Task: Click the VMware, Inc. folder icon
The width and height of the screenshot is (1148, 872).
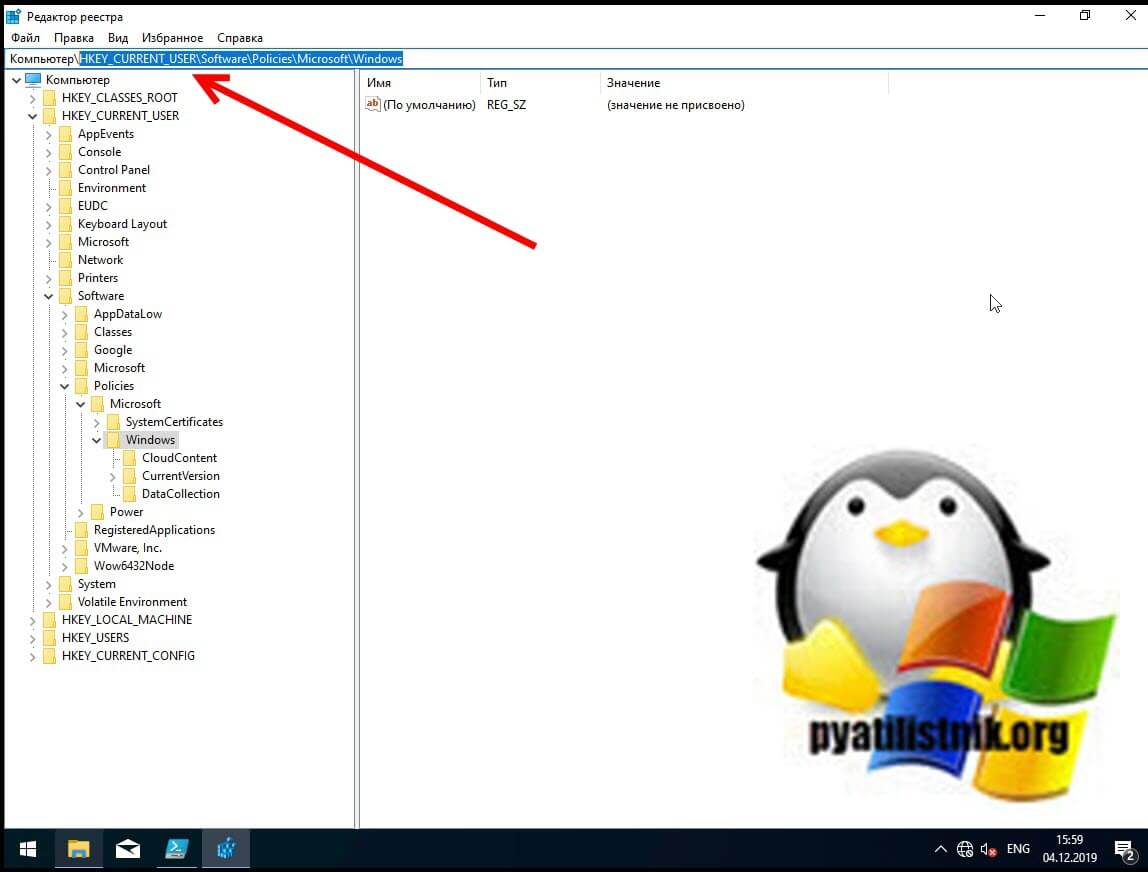Action: pyautogui.click(x=81, y=548)
